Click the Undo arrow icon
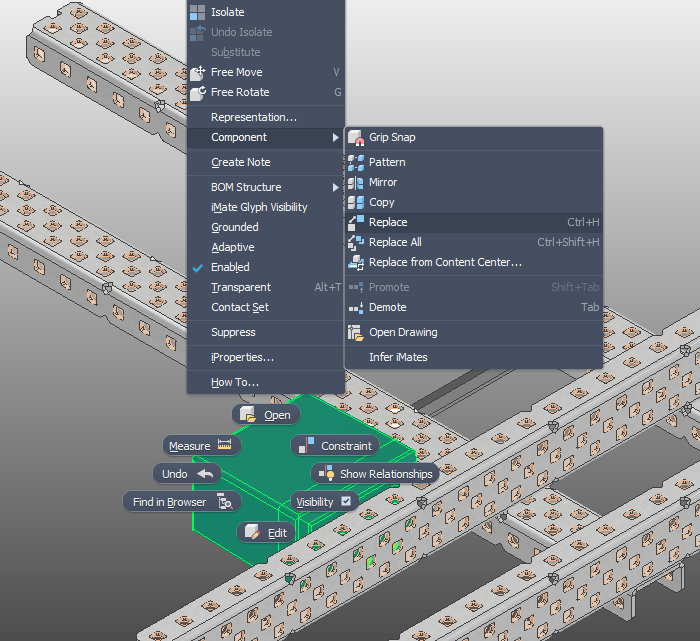This screenshot has height=641, width=700. [x=205, y=474]
